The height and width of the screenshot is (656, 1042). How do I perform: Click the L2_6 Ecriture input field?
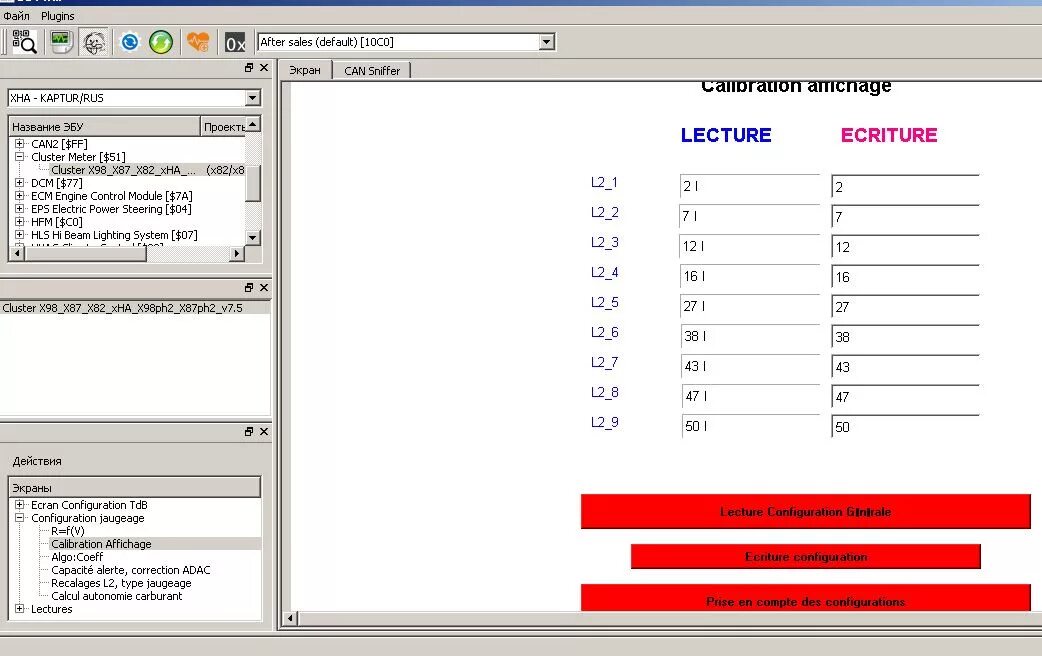click(x=905, y=336)
